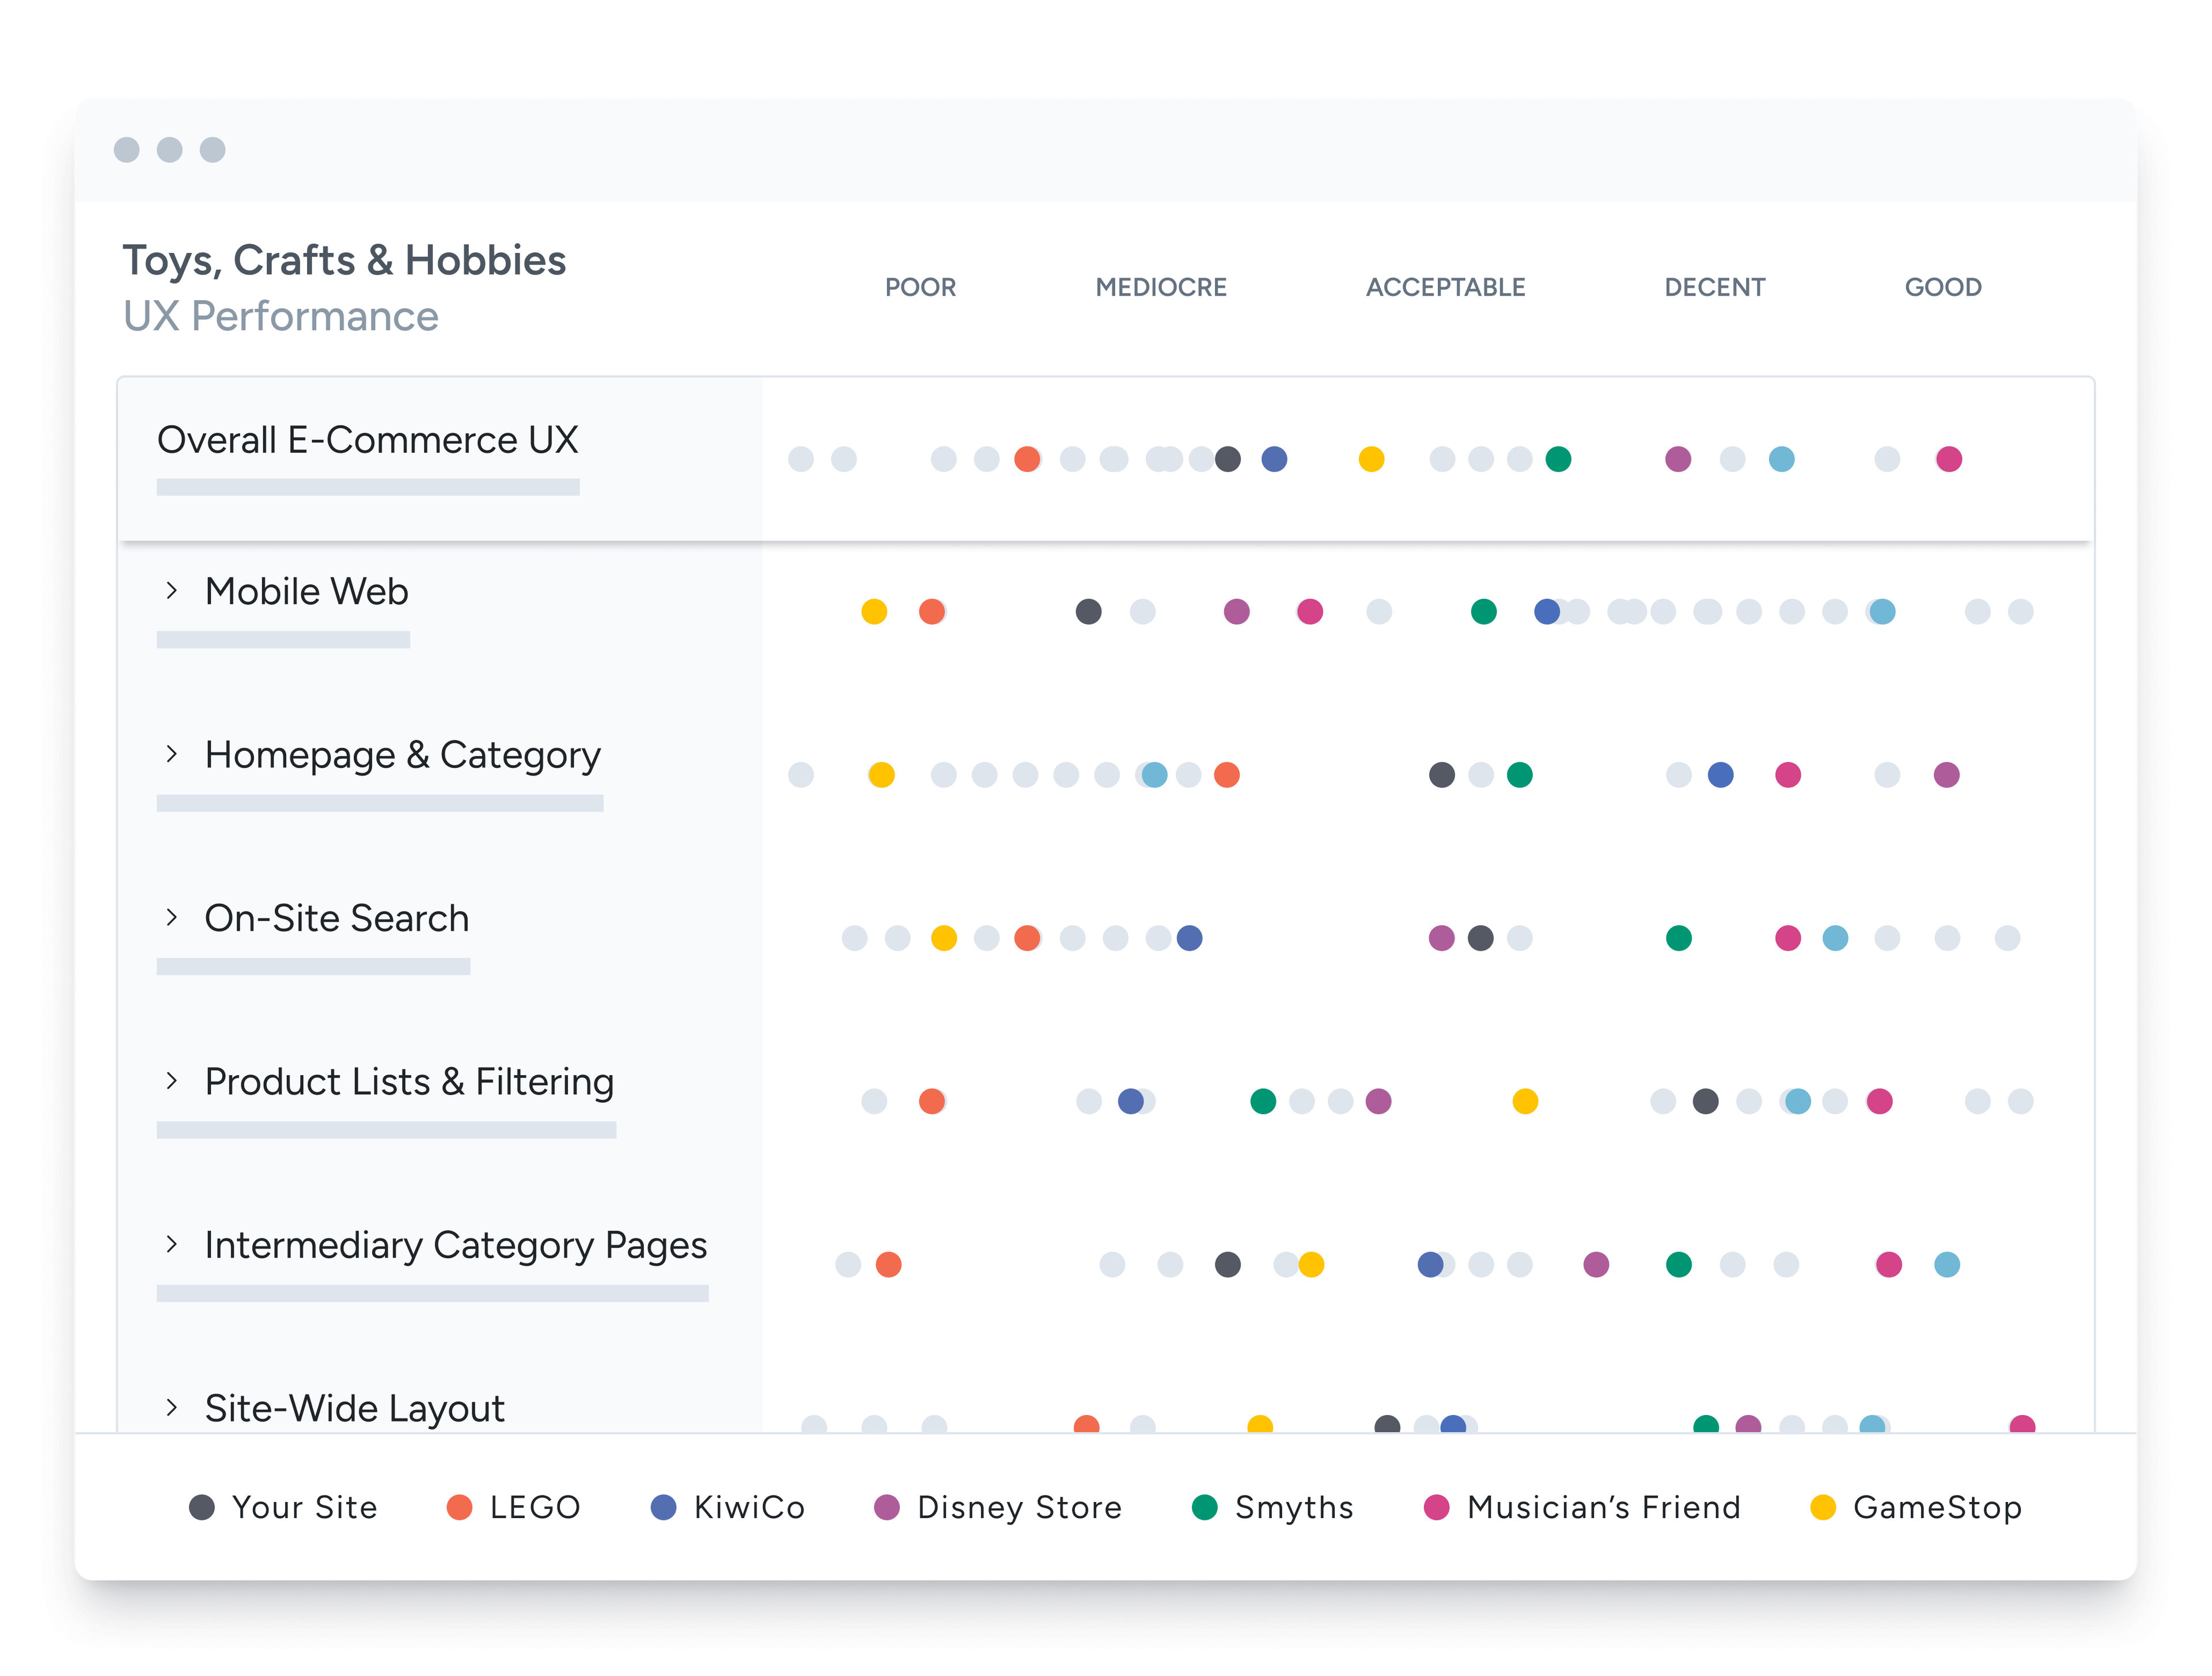The height and width of the screenshot is (1676, 2212).
Task: Click Musician's Friend pink legend dot
Action: tap(1436, 1507)
